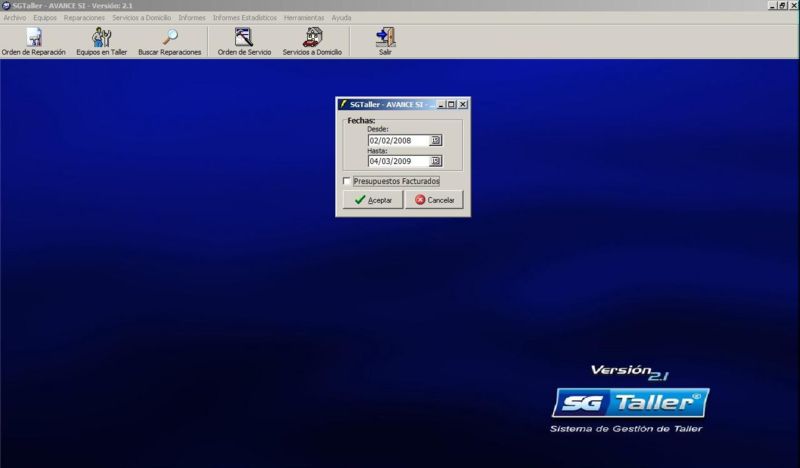Image resolution: width=800 pixels, height=468 pixels.
Task: Minimize the main SGTaller window
Action: pos(772,6)
